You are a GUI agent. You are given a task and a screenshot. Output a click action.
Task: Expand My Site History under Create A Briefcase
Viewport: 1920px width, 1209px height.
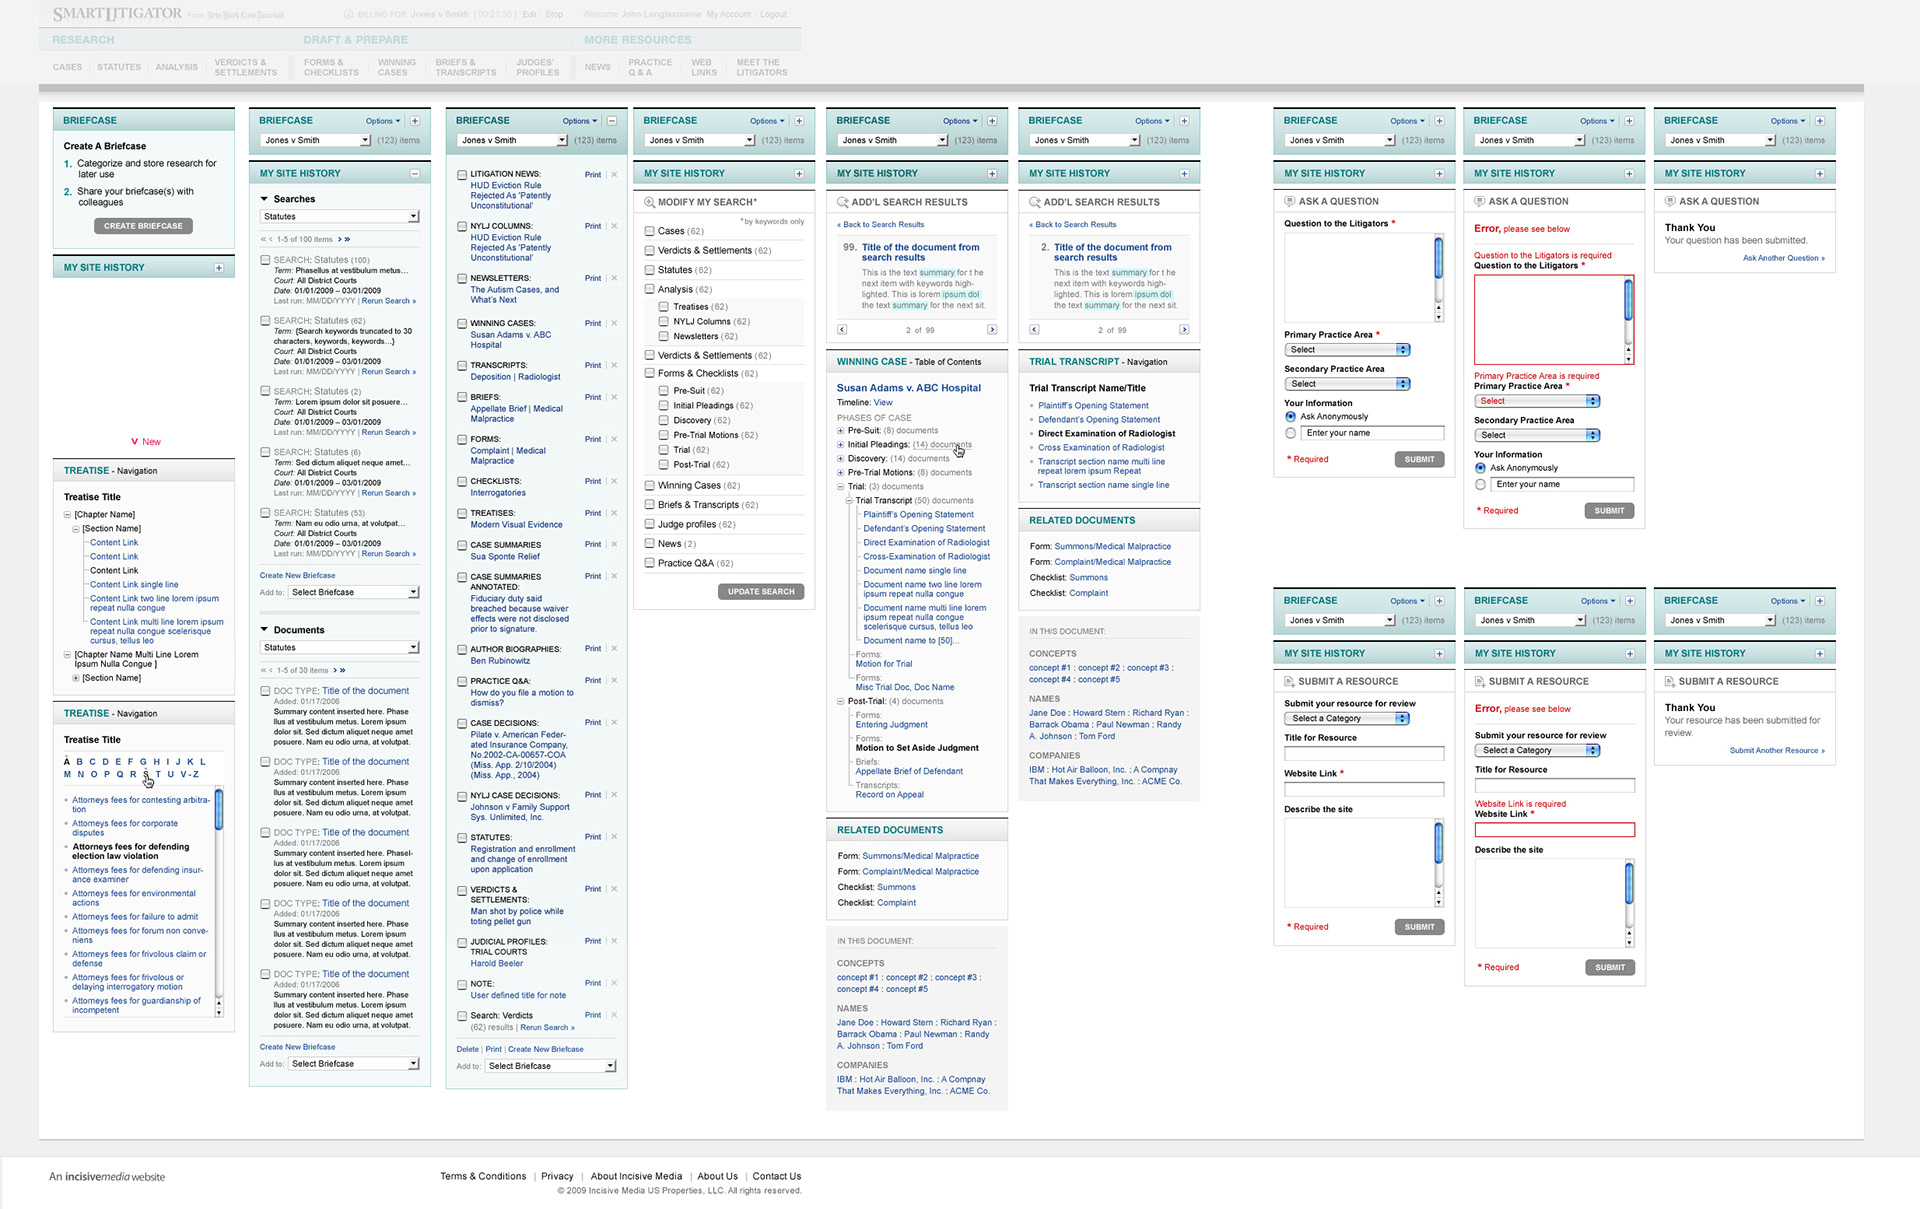[x=219, y=268]
